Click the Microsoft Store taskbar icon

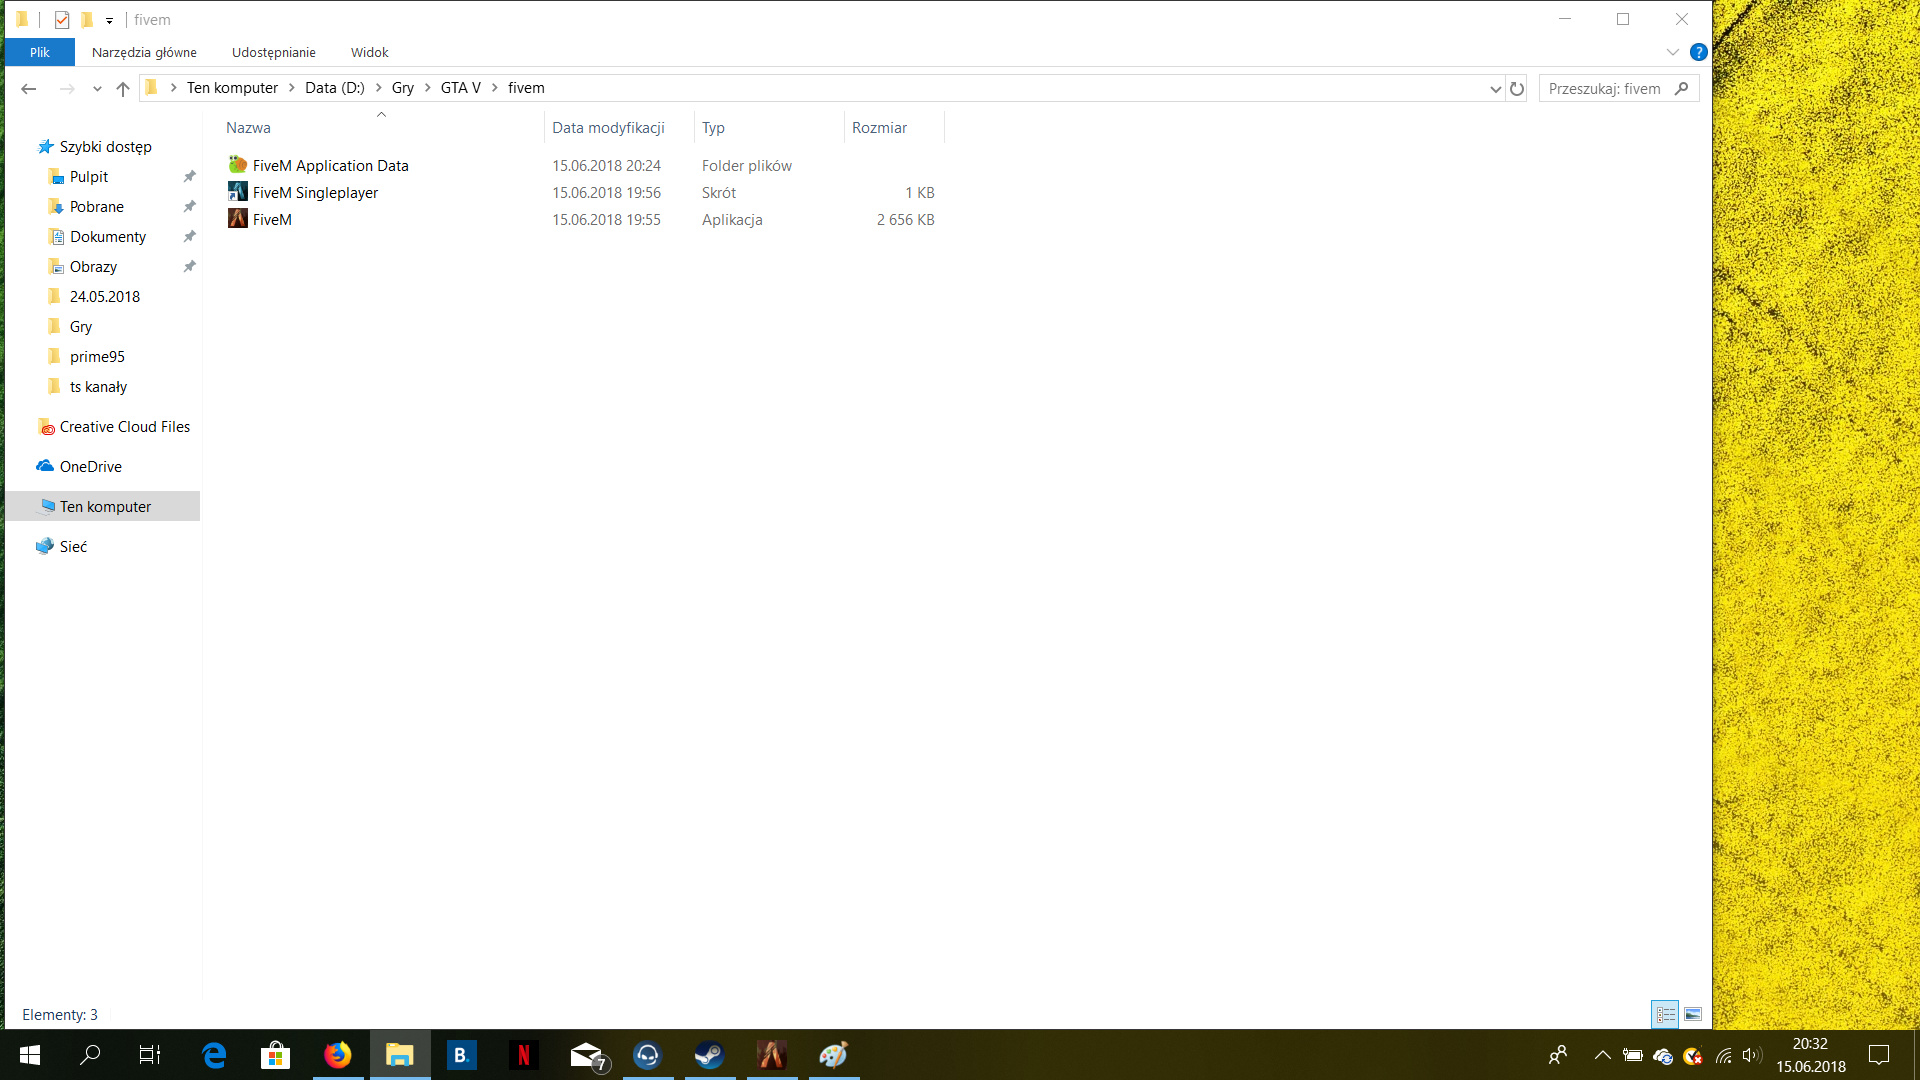pyautogui.click(x=275, y=1055)
